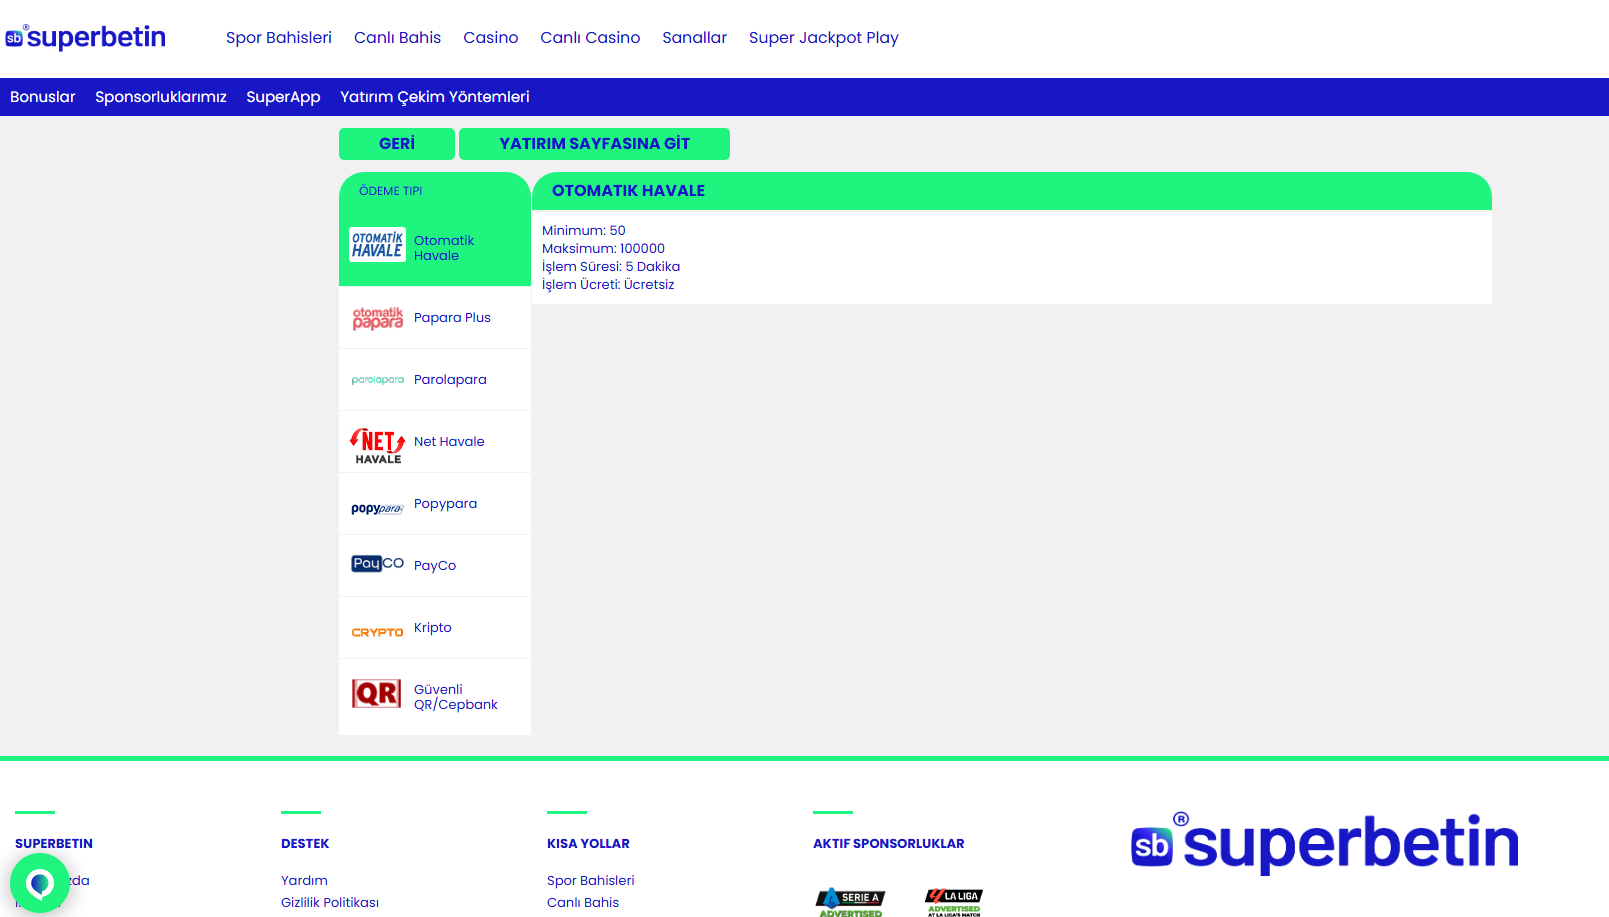
Task: Click the Otomatik Havale logo icon
Action: tap(377, 245)
